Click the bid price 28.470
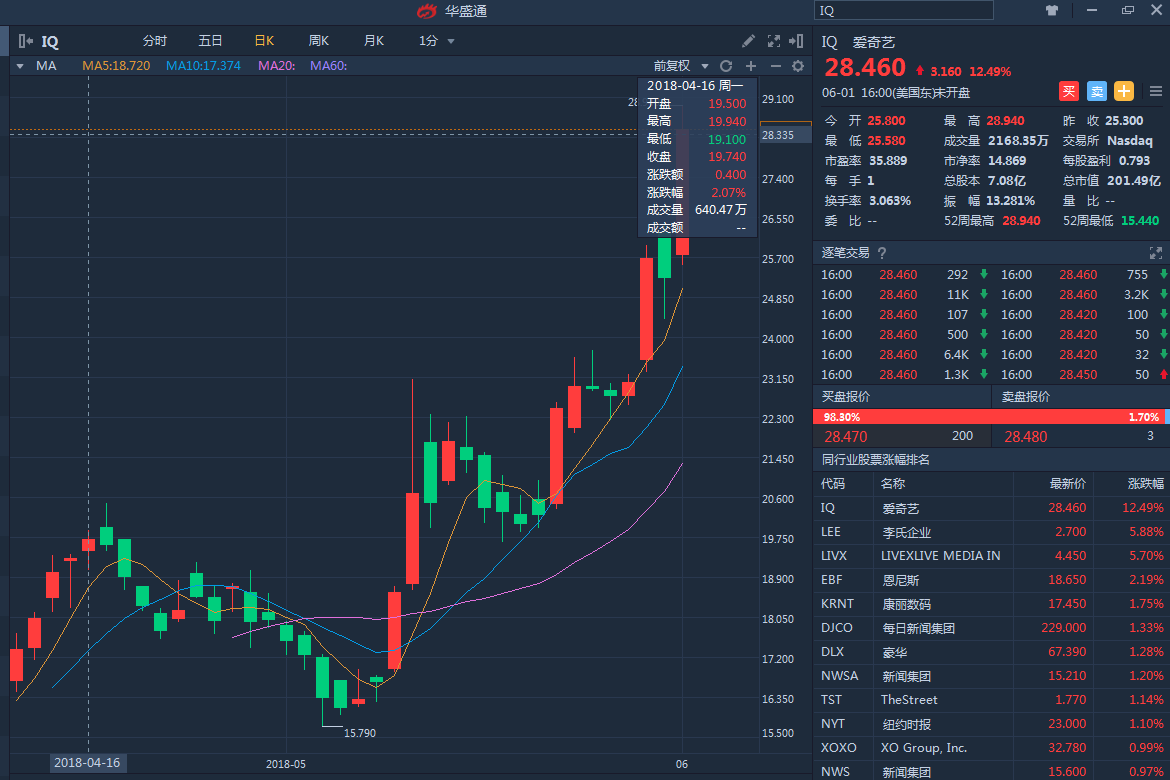1170x780 pixels. (x=845, y=437)
